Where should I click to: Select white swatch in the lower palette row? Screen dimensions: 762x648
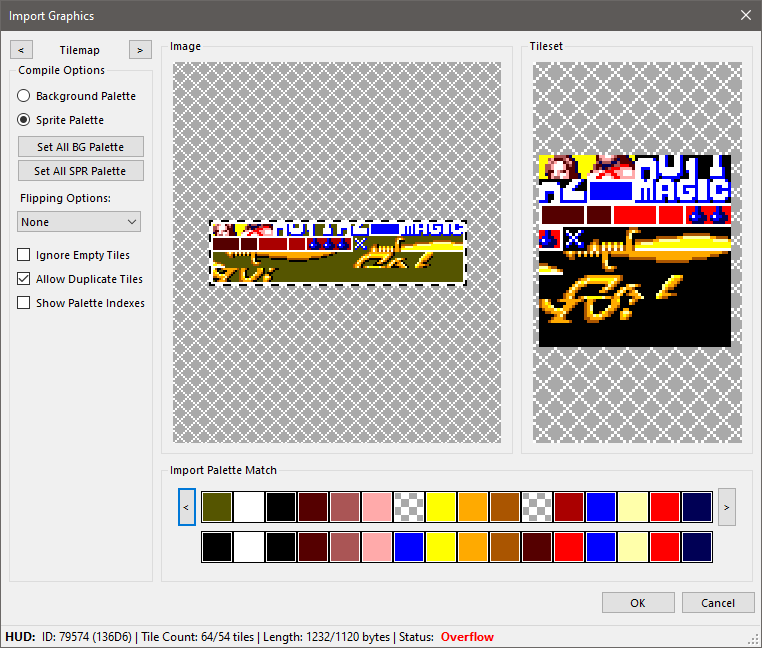249,547
